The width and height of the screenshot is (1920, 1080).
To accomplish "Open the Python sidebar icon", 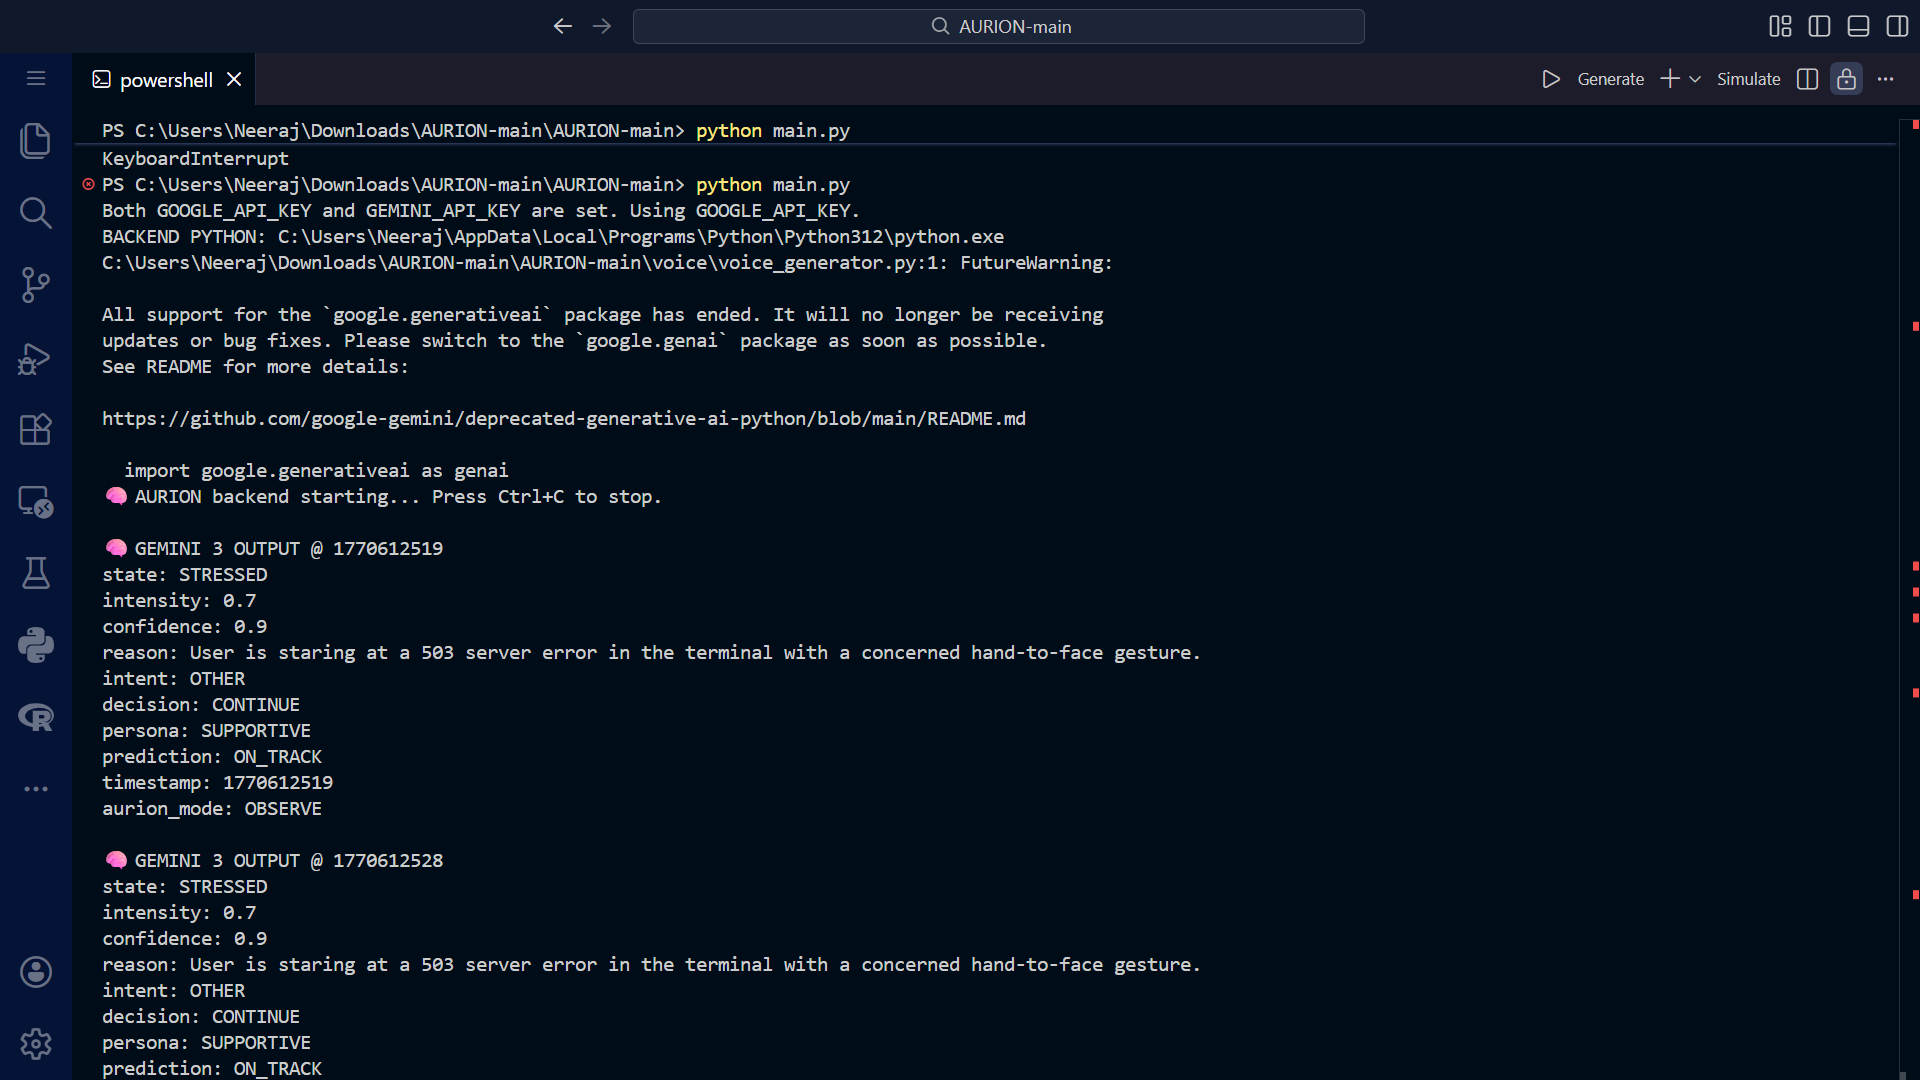I will coord(36,646).
